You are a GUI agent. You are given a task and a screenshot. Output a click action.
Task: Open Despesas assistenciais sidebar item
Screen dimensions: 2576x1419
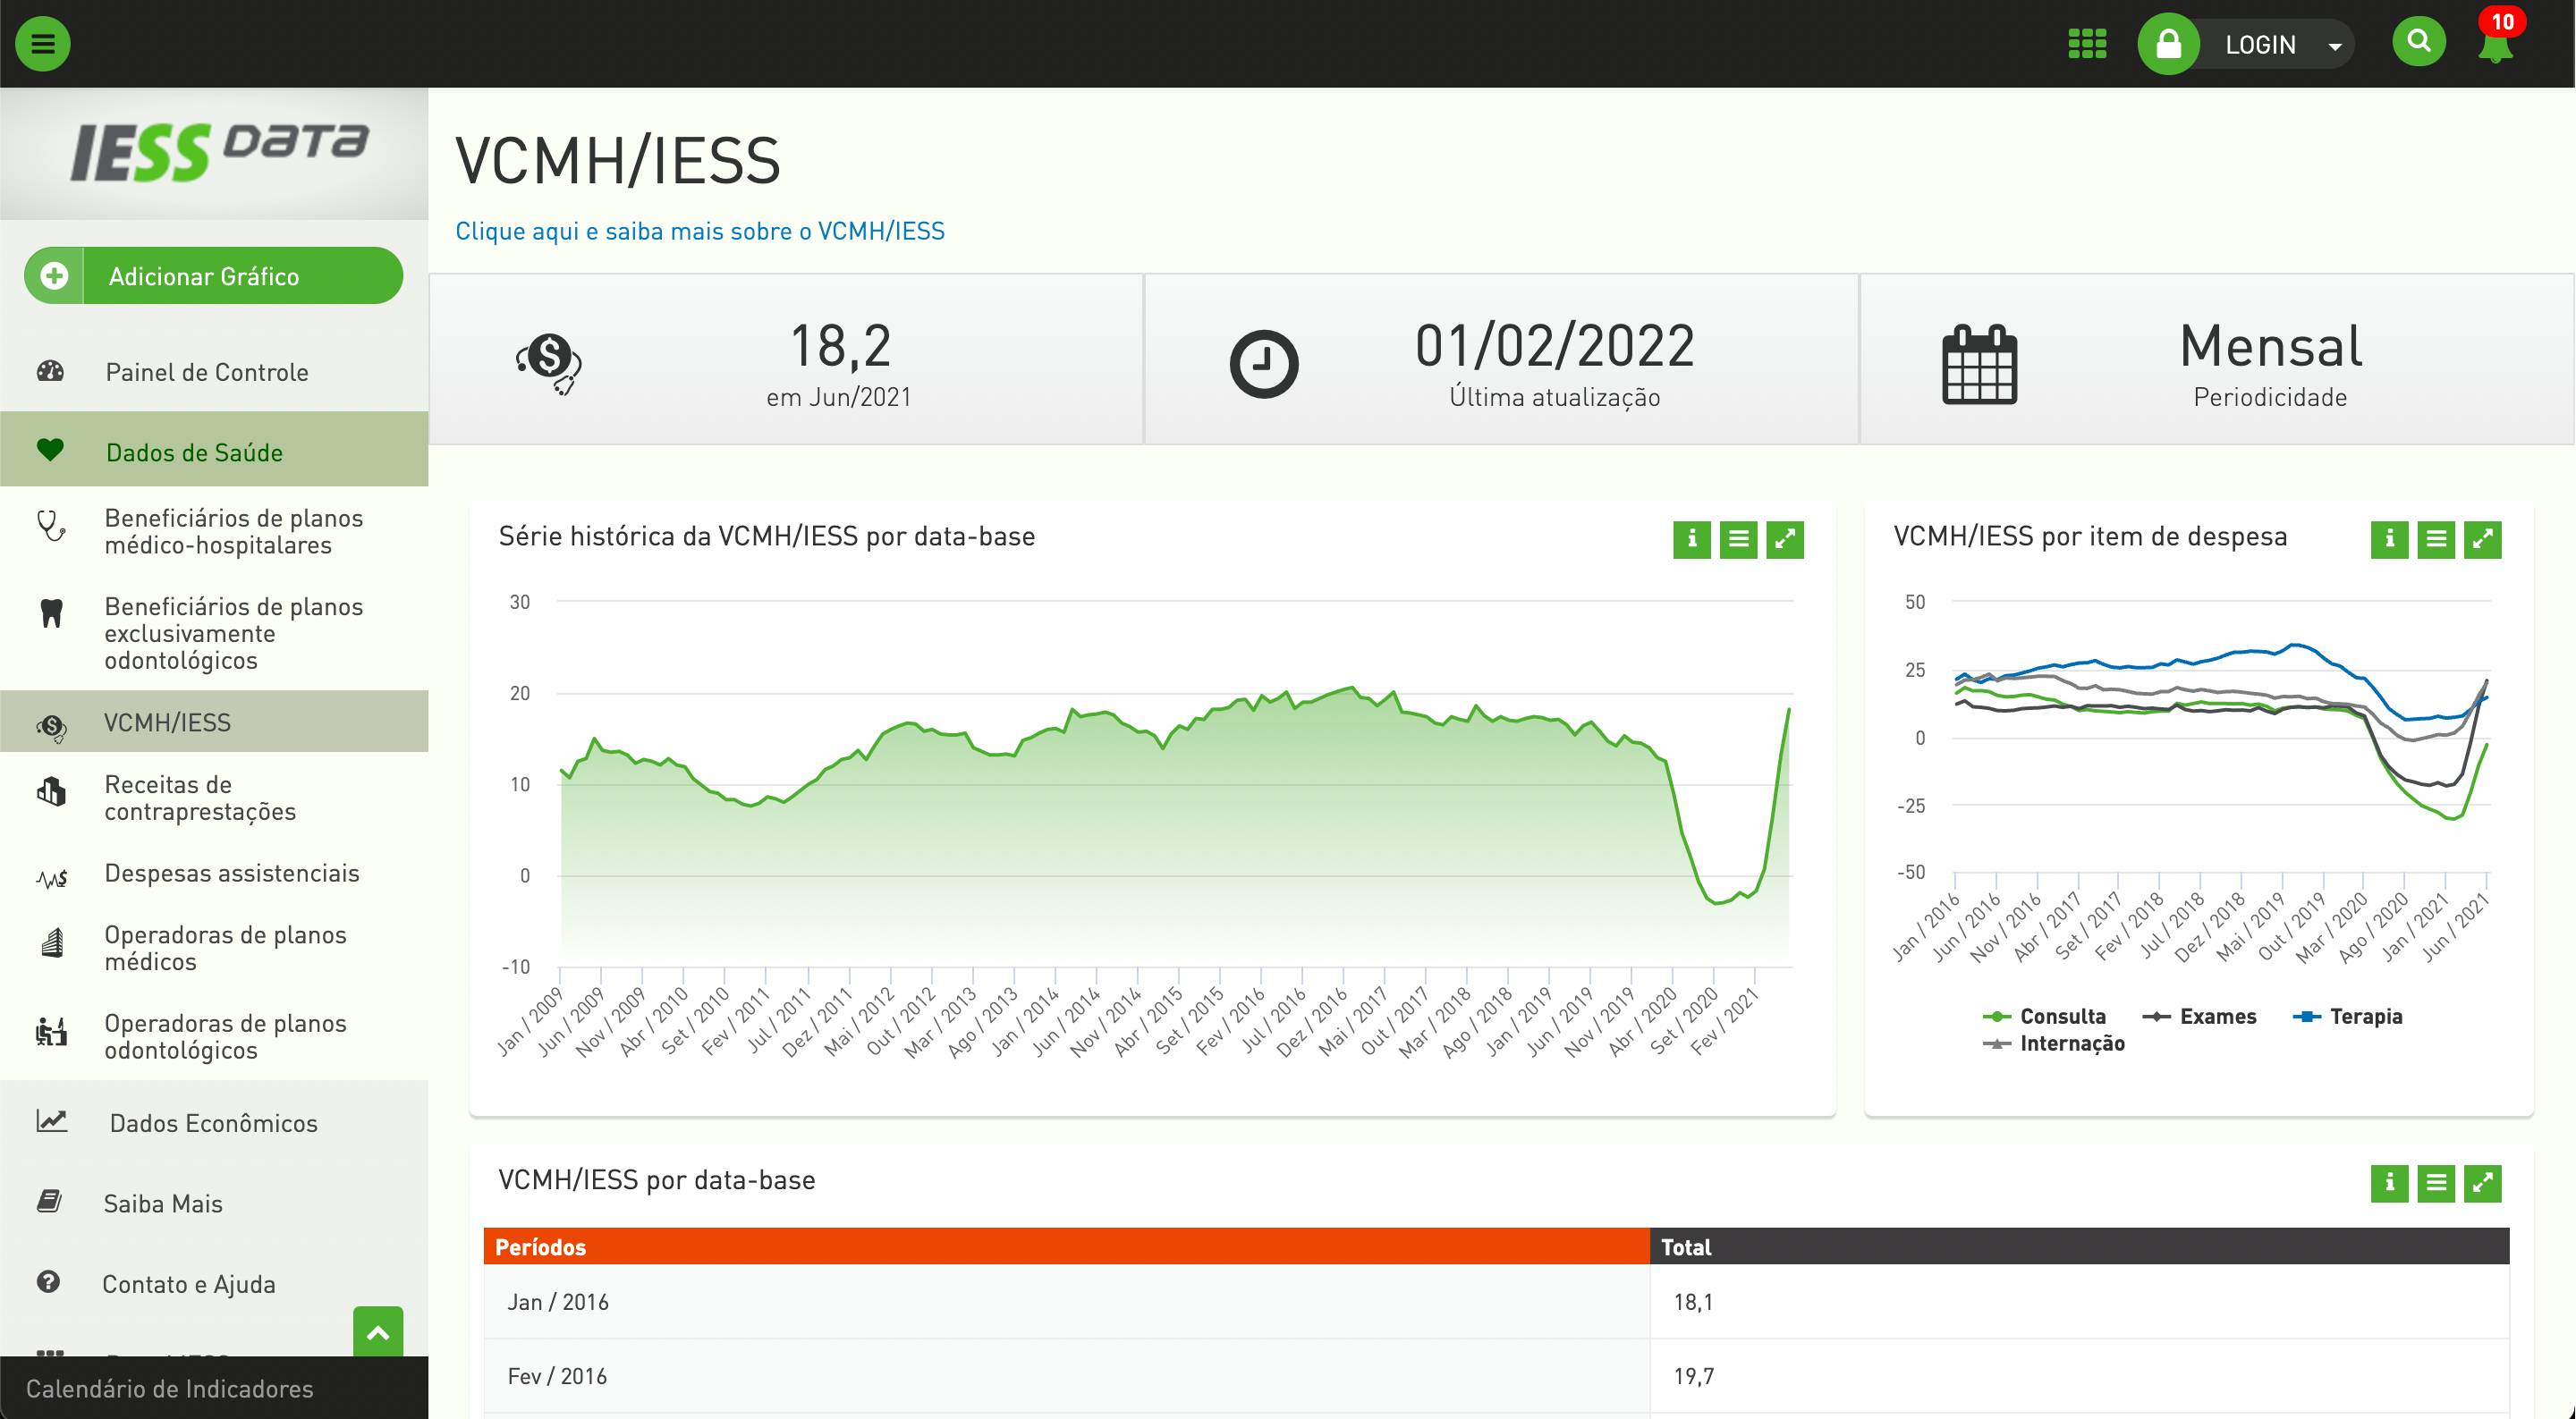214,873
